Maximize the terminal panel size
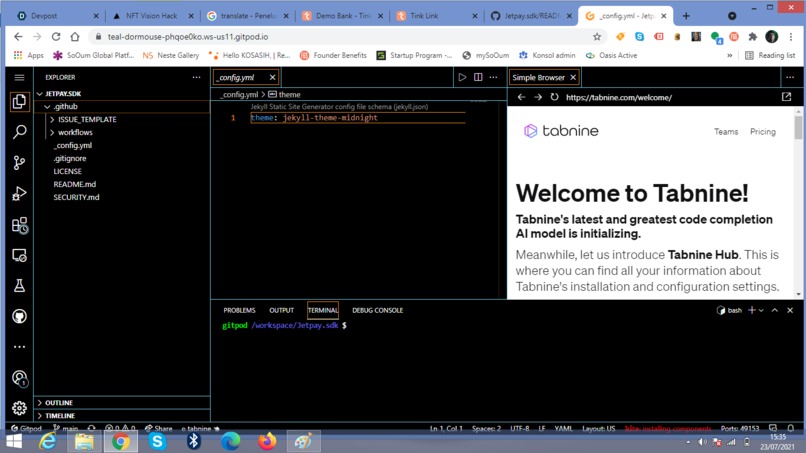806x453 pixels. [x=775, y=310]
